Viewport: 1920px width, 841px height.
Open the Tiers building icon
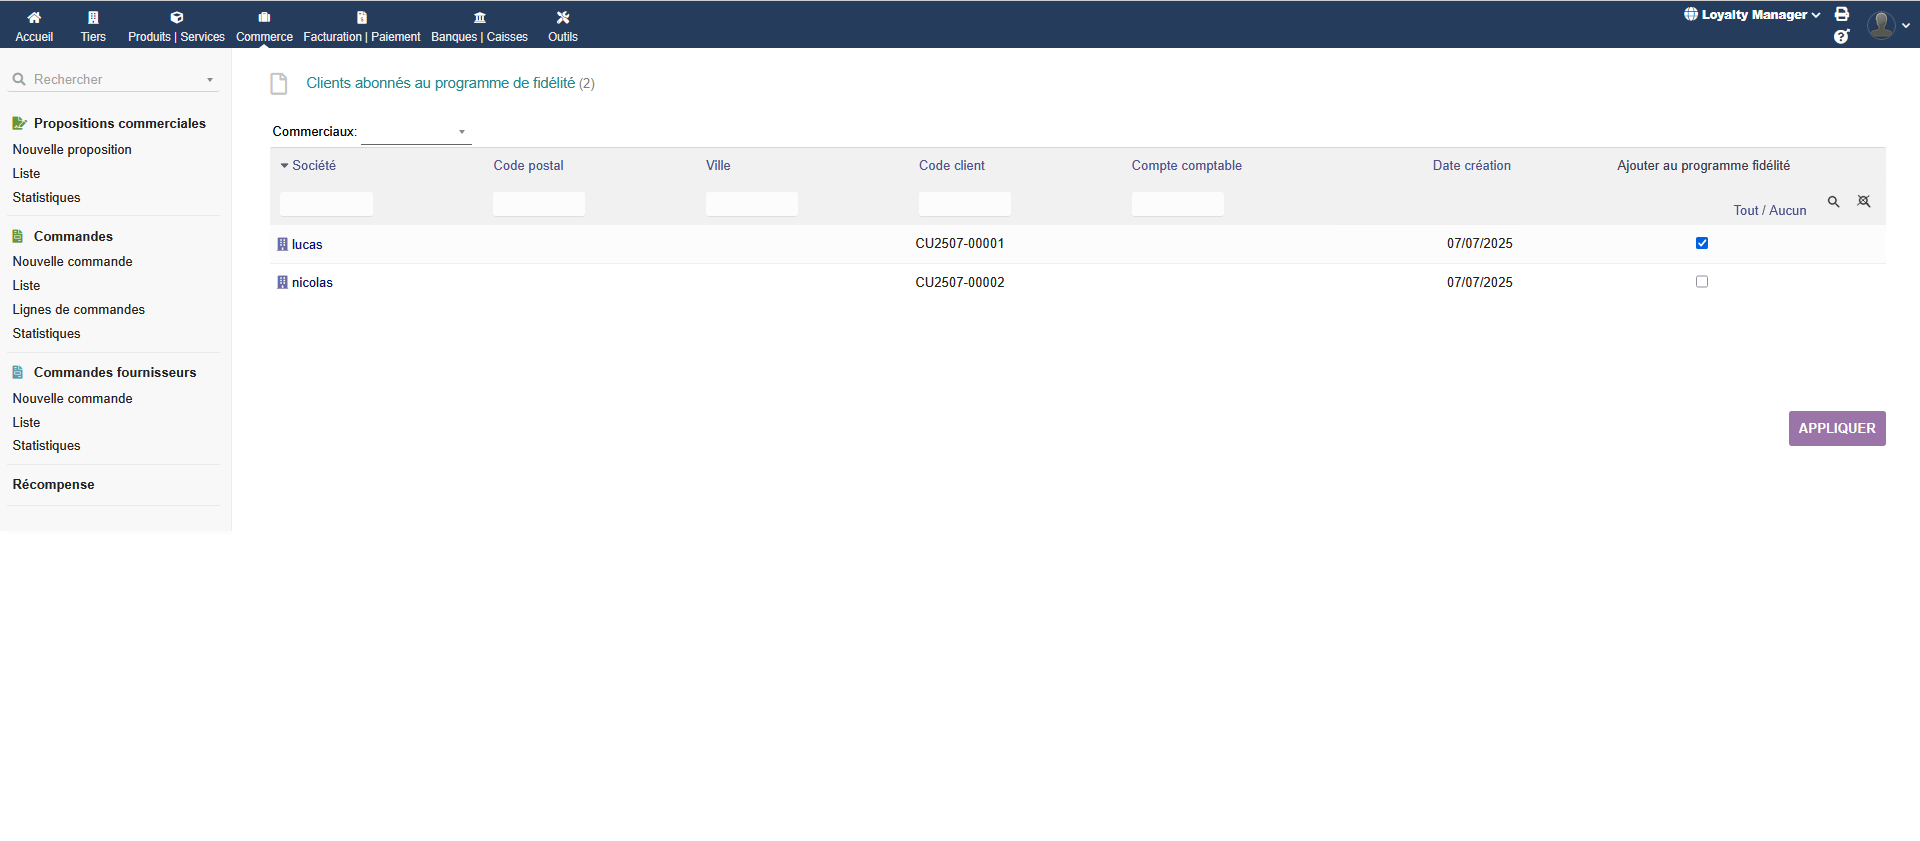pos(93,18)
